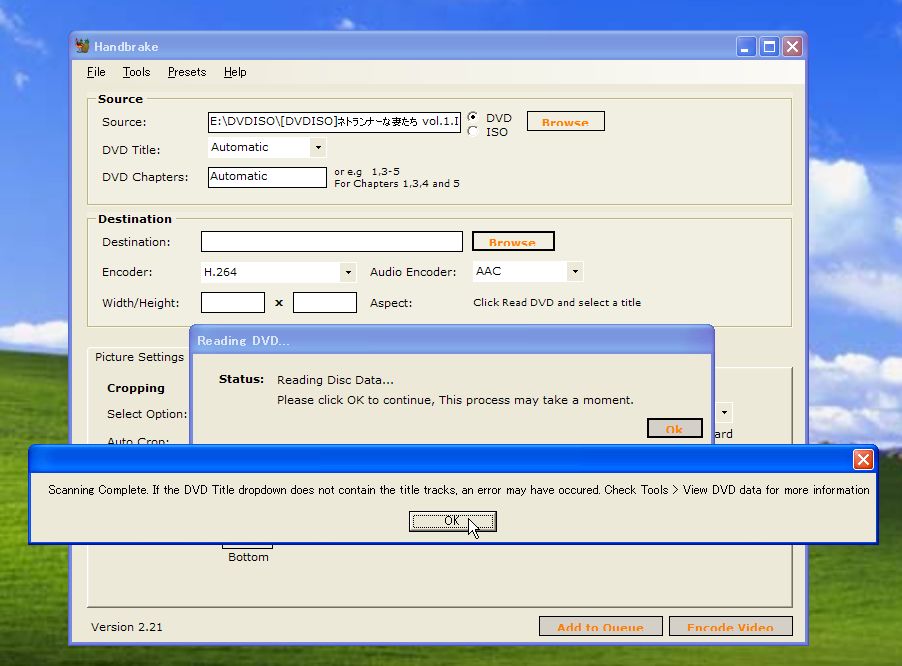Click the 'For Chapters 1,3,4 and 5' hint text
Viewport: 902px width, 666px height.
397,184
